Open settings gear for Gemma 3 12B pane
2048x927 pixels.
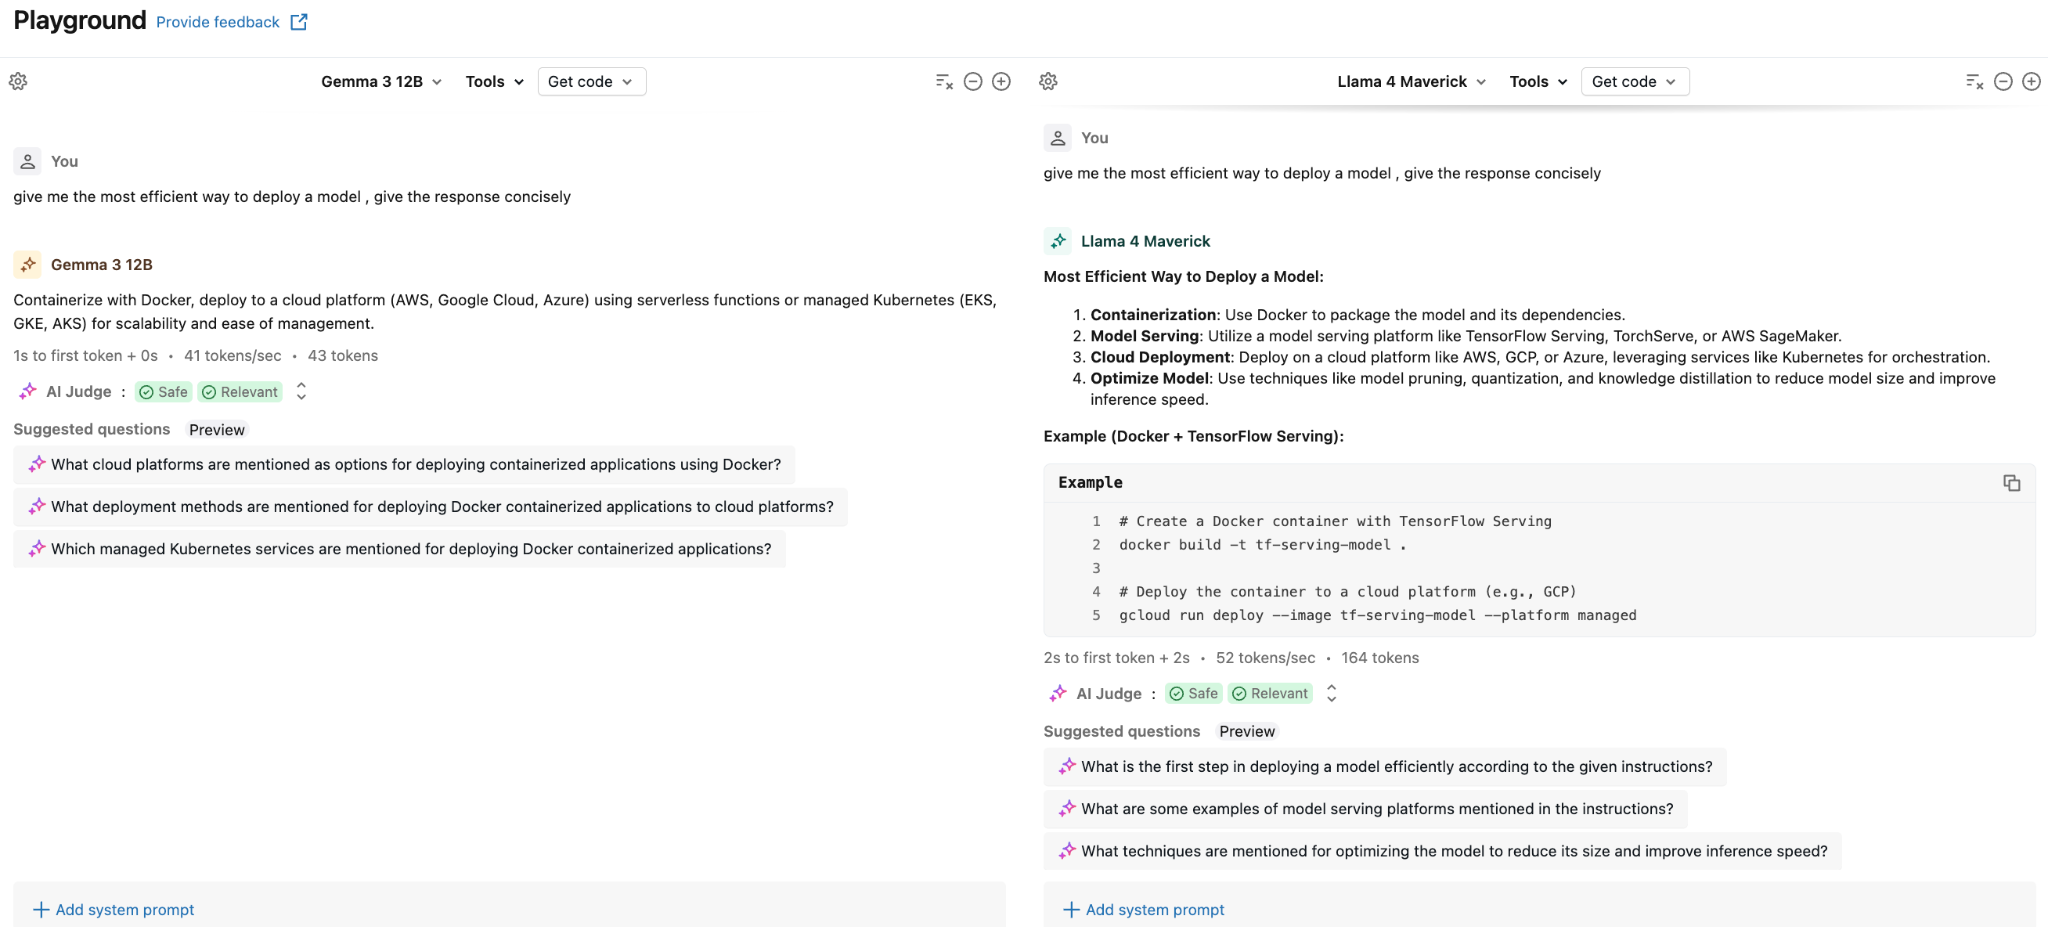18,82
